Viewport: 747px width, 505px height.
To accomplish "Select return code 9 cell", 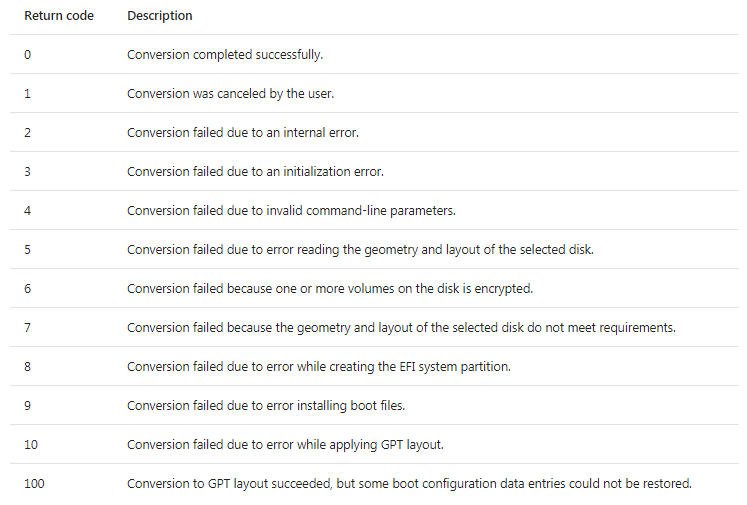I will click(x=27, y=406).
